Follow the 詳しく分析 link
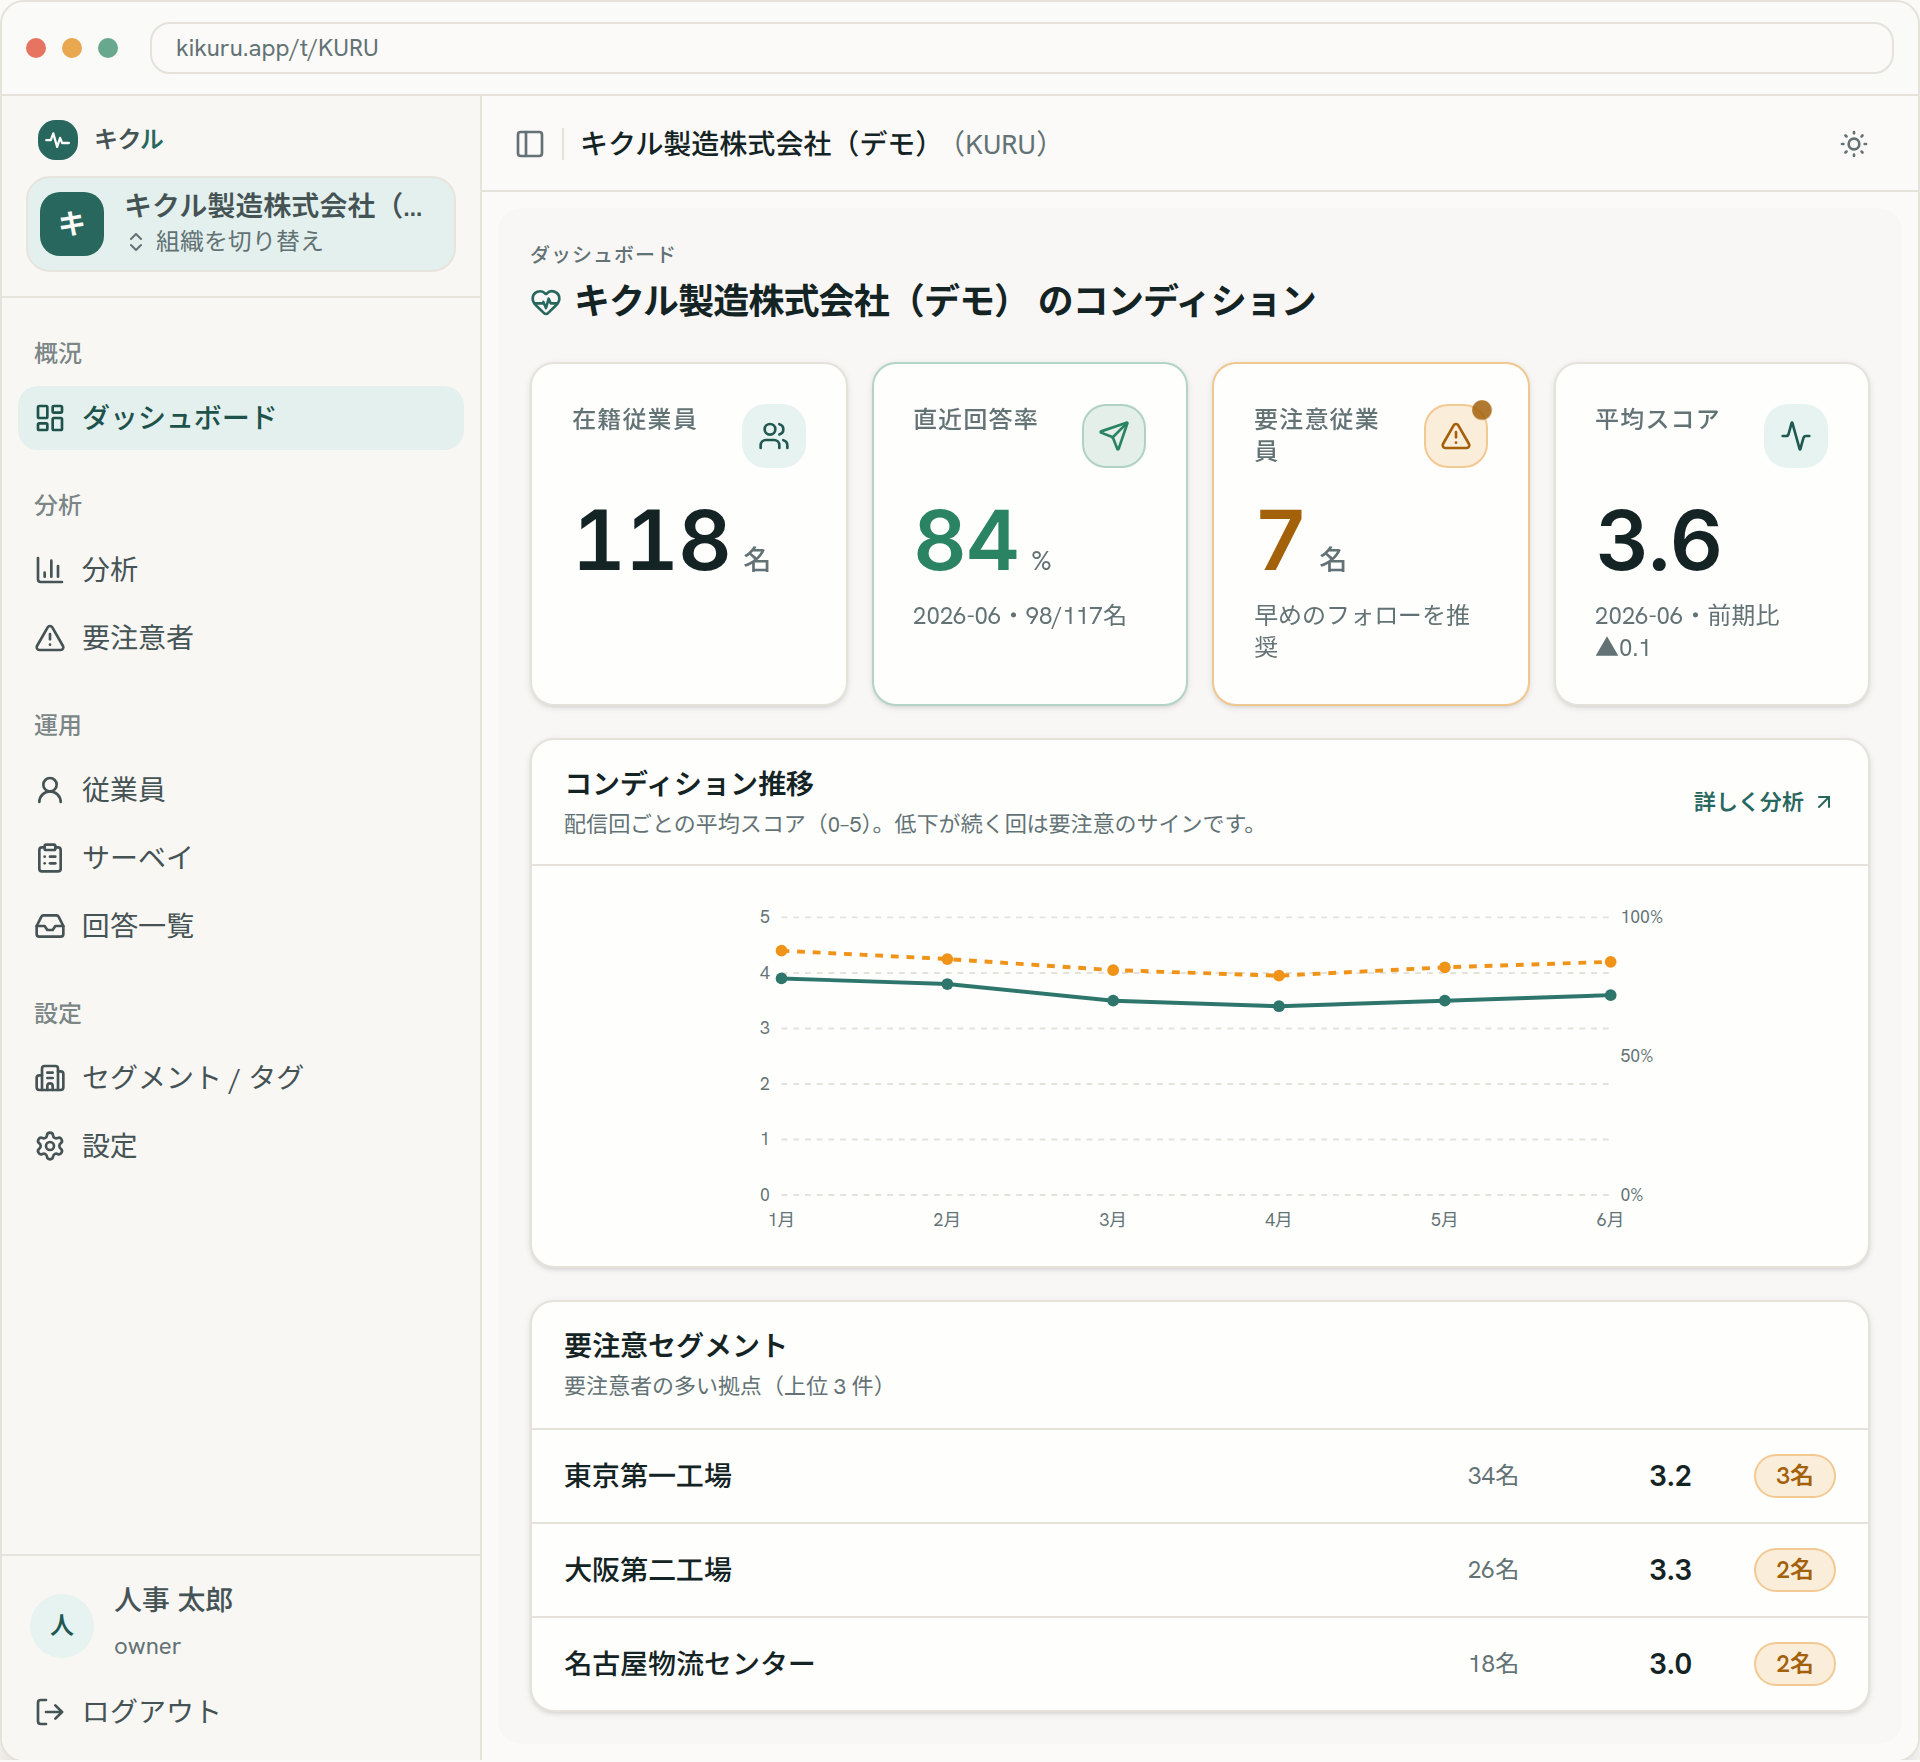Screen dimensions: 1920x1762 pyautogui.click(x=1763, y=802)
